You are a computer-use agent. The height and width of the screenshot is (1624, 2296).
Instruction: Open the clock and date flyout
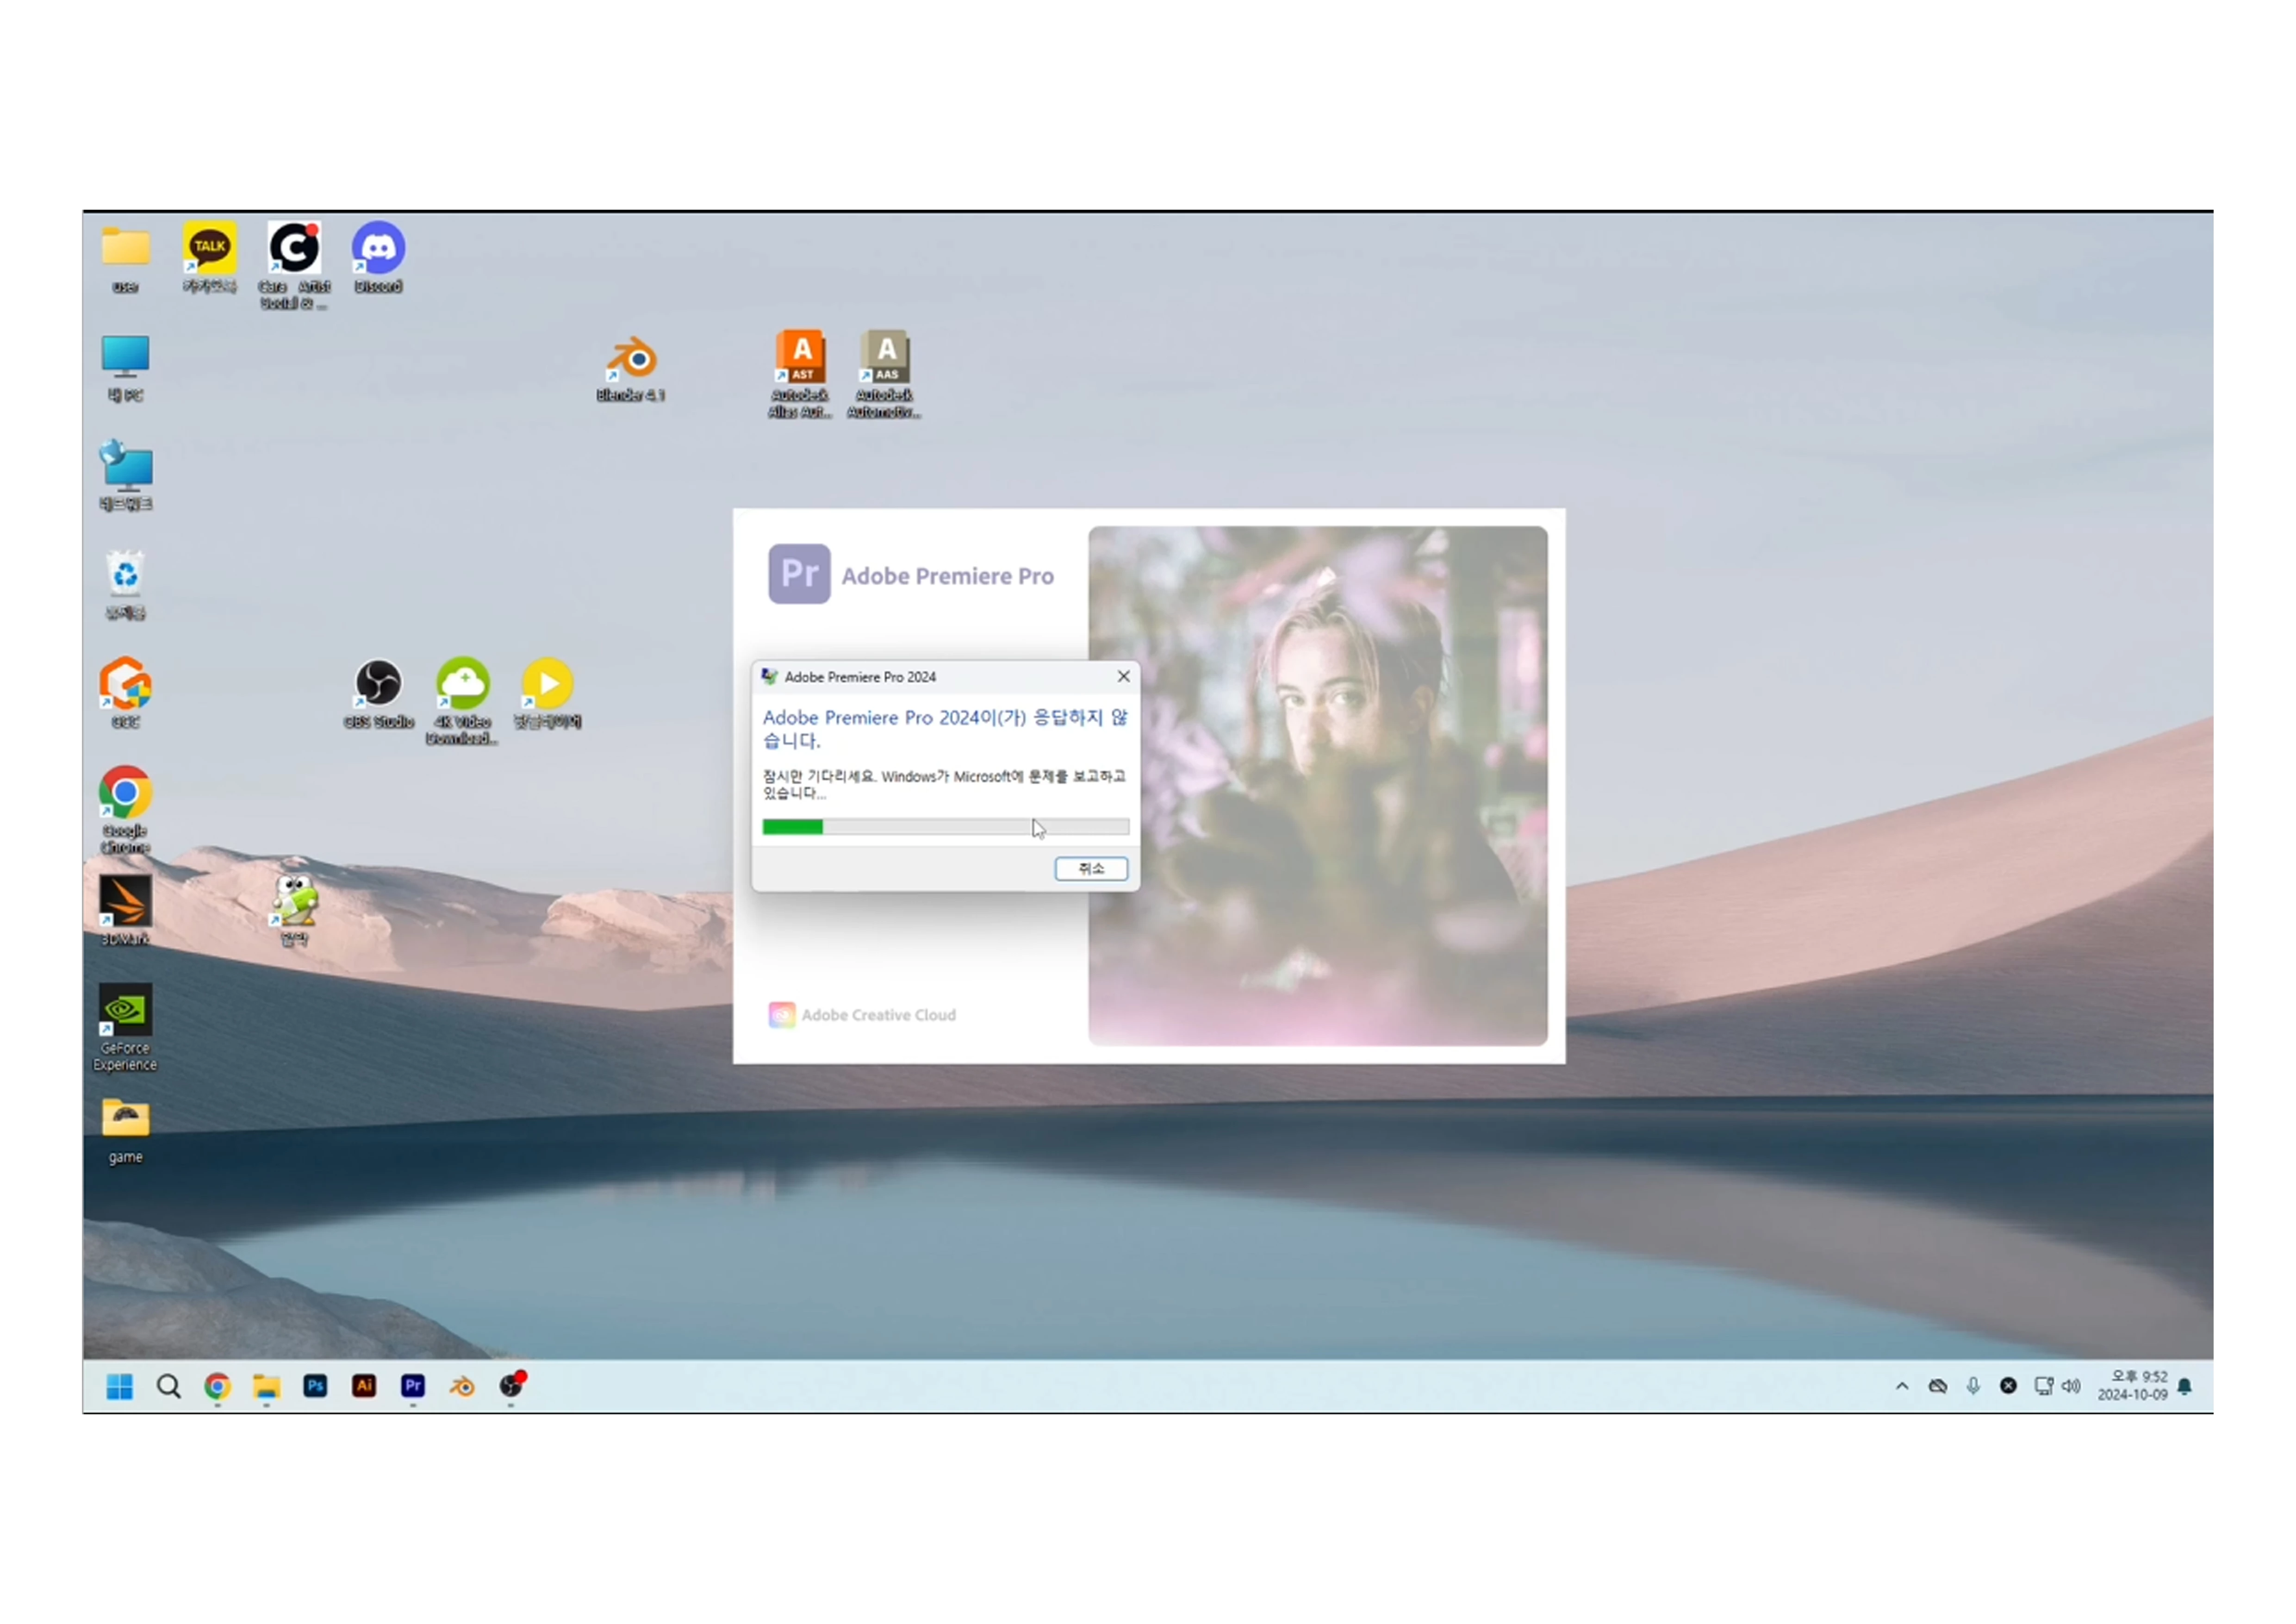[x=2132, y=1386]
